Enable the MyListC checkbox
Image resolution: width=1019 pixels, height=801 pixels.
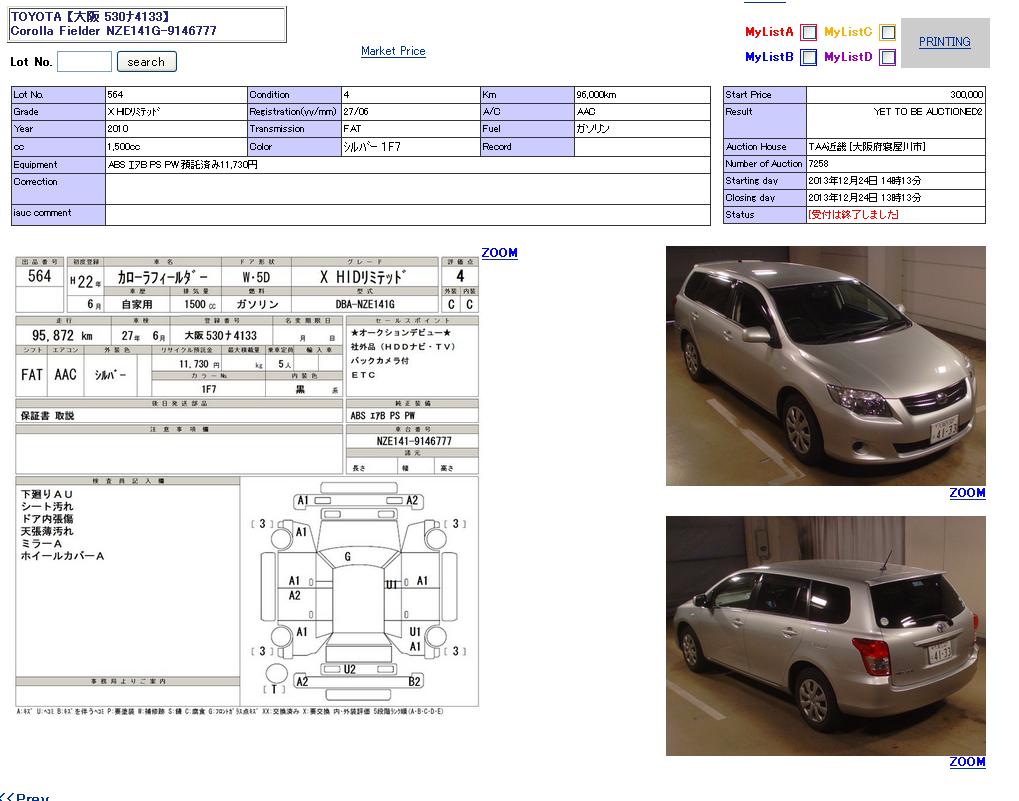(x=887, y=32)
